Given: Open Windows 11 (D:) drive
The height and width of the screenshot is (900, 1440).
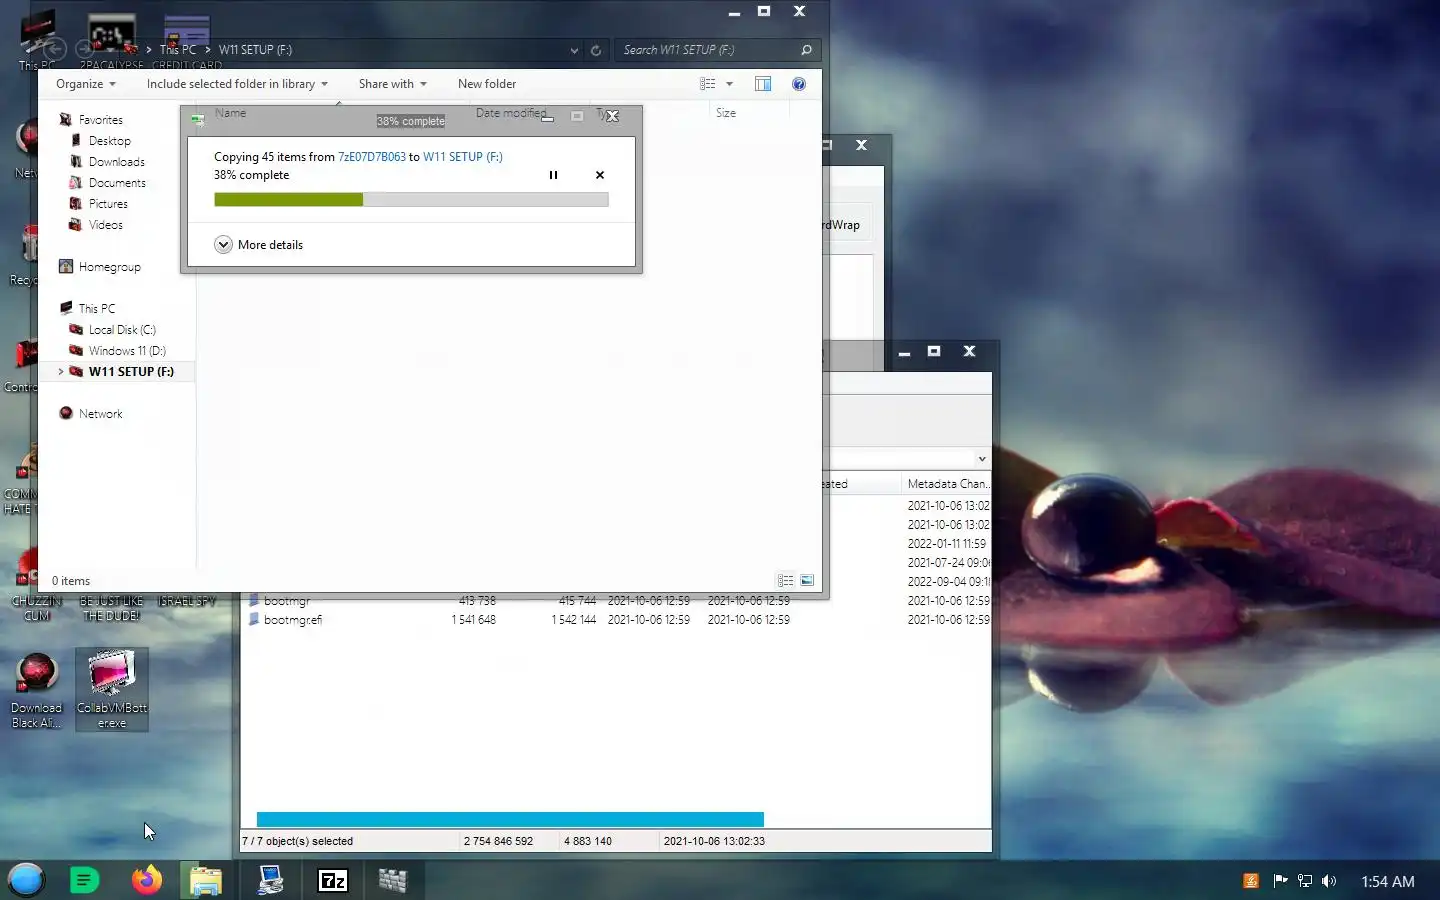Looking at the screenshot, I should tap(117, 351).
